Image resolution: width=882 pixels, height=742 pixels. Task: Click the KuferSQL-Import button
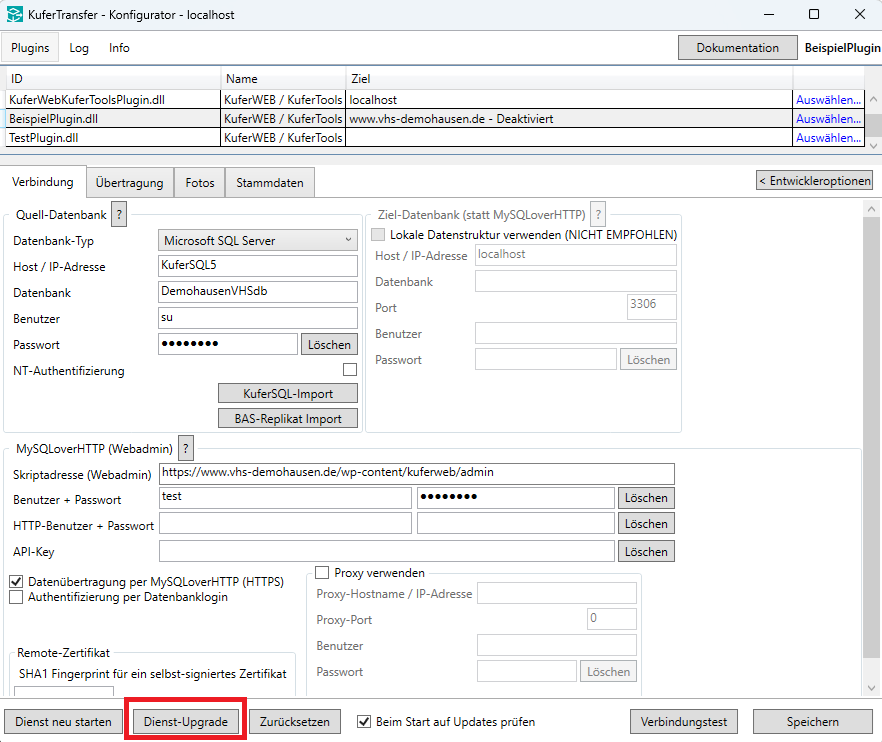click(287, 393)
